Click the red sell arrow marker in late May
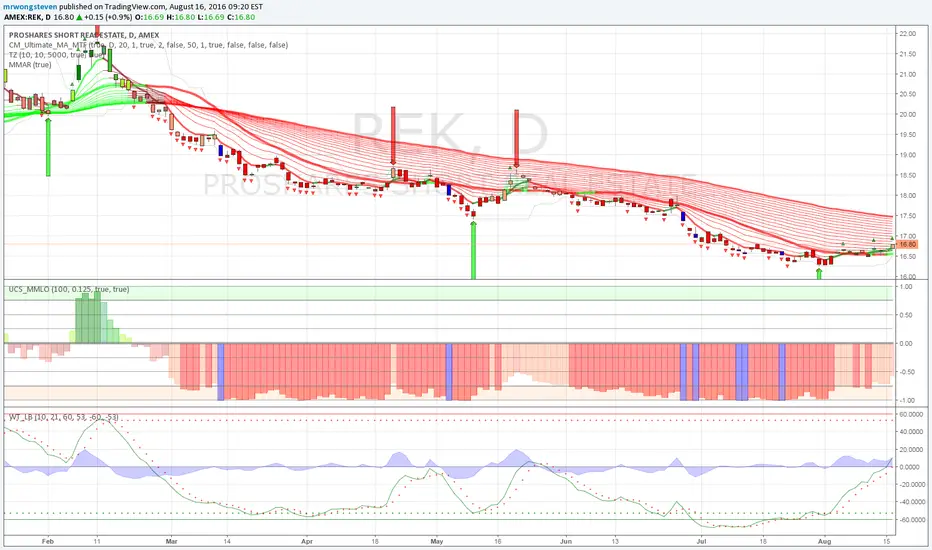Image resolution: width=932 pixels, height=550 pixels. [517, 139]
